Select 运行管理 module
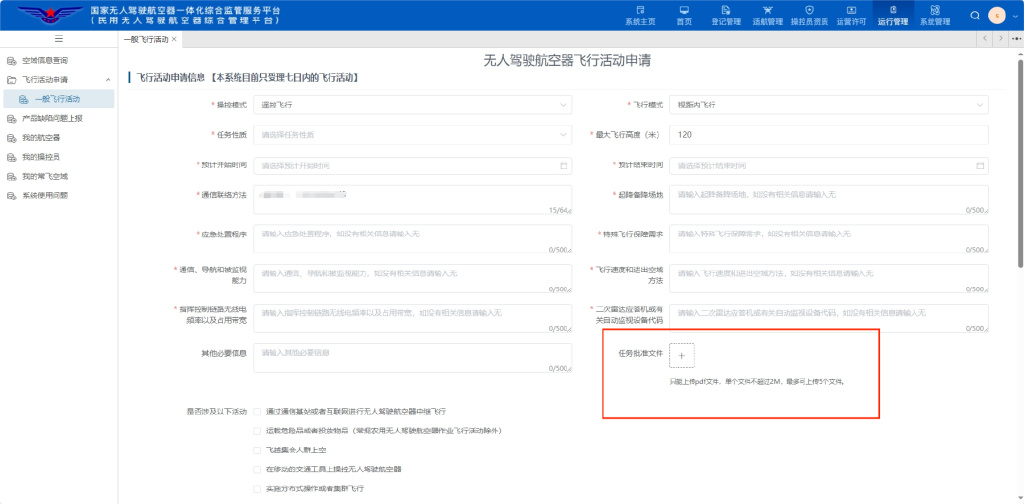 tap(893, 15)
